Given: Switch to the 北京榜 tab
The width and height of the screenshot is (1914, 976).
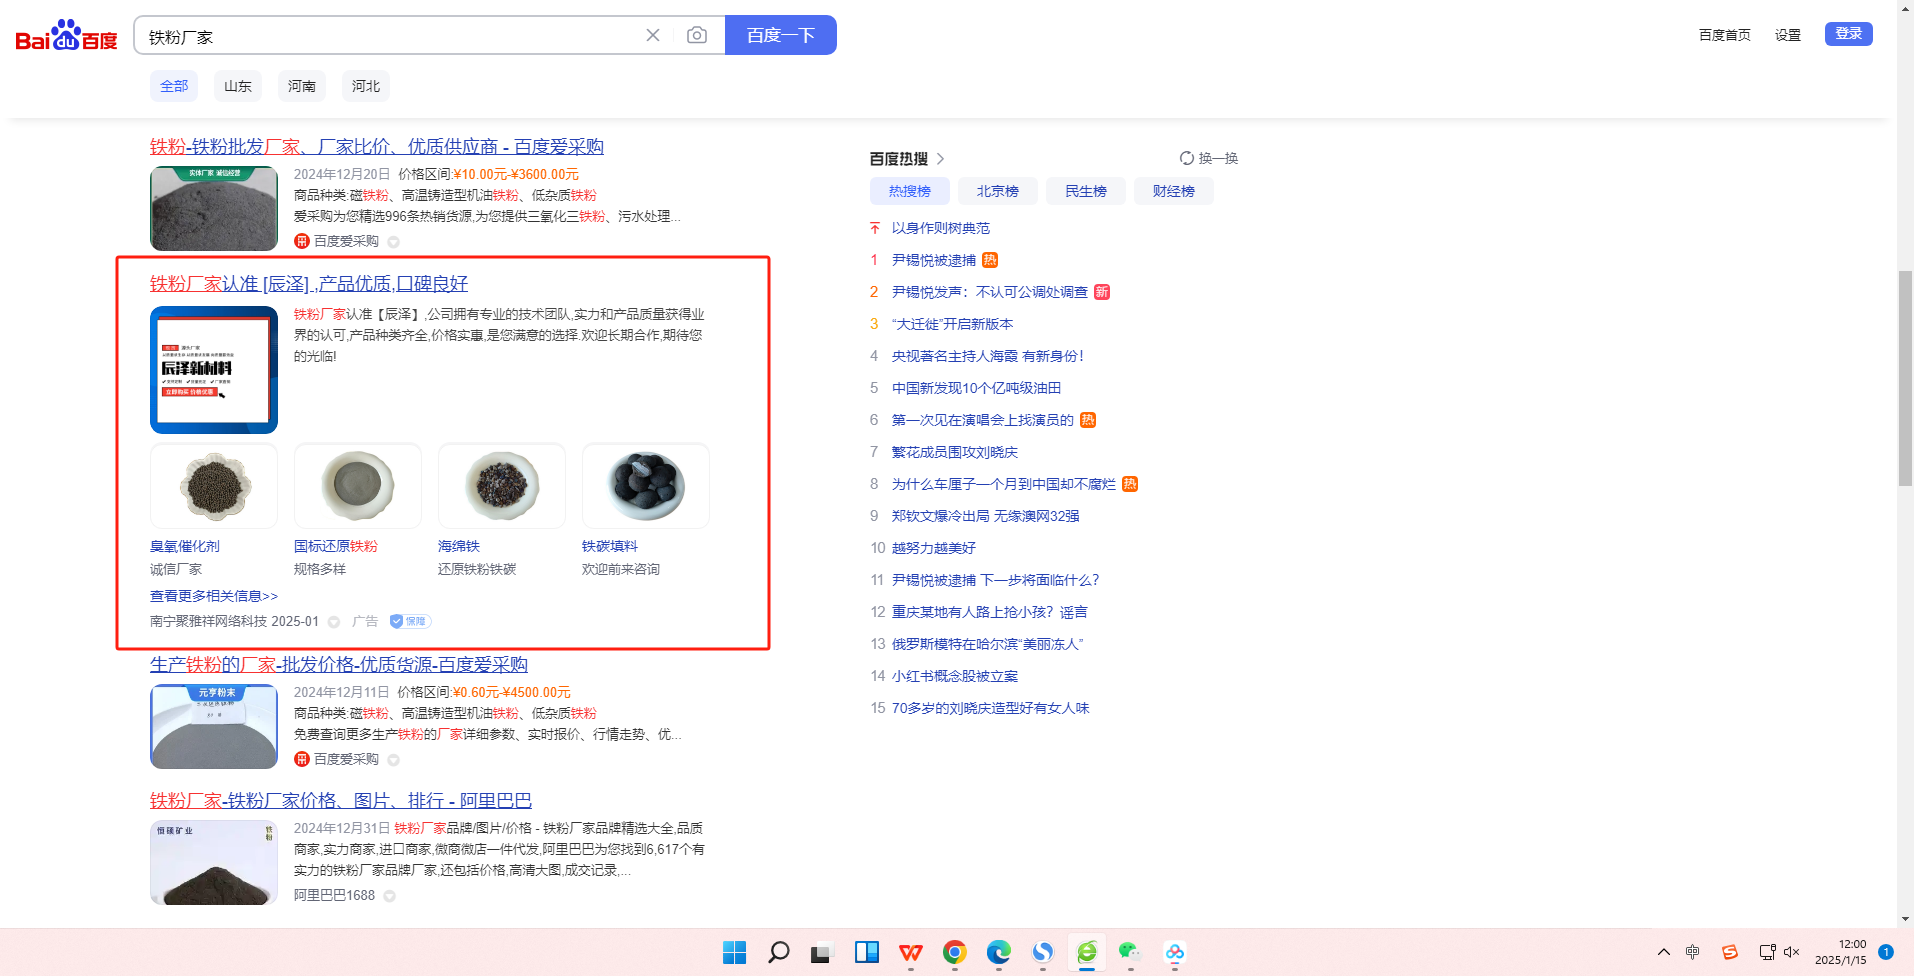Looking at the screenshot, I should (x=998, y=191).
